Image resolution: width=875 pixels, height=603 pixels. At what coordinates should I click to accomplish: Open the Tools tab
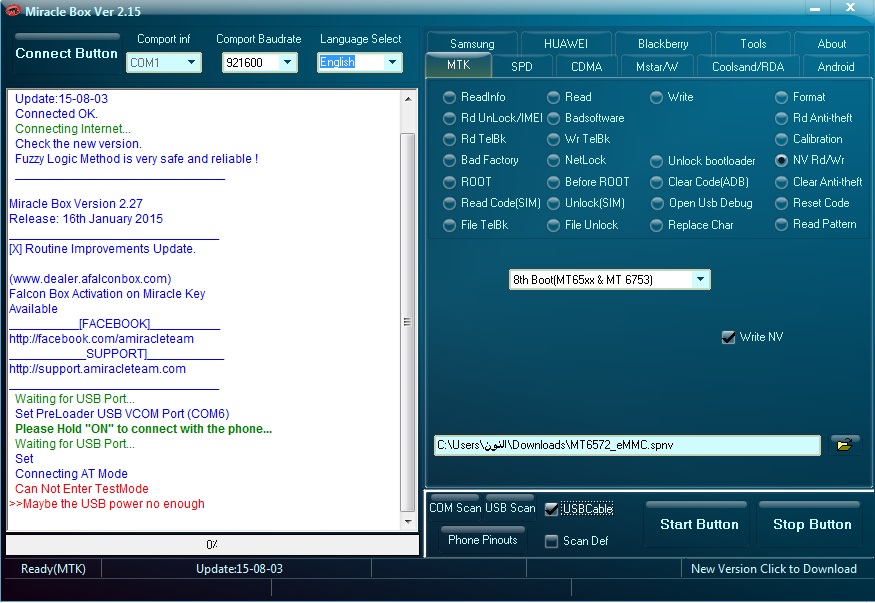(x=753, y=44)
